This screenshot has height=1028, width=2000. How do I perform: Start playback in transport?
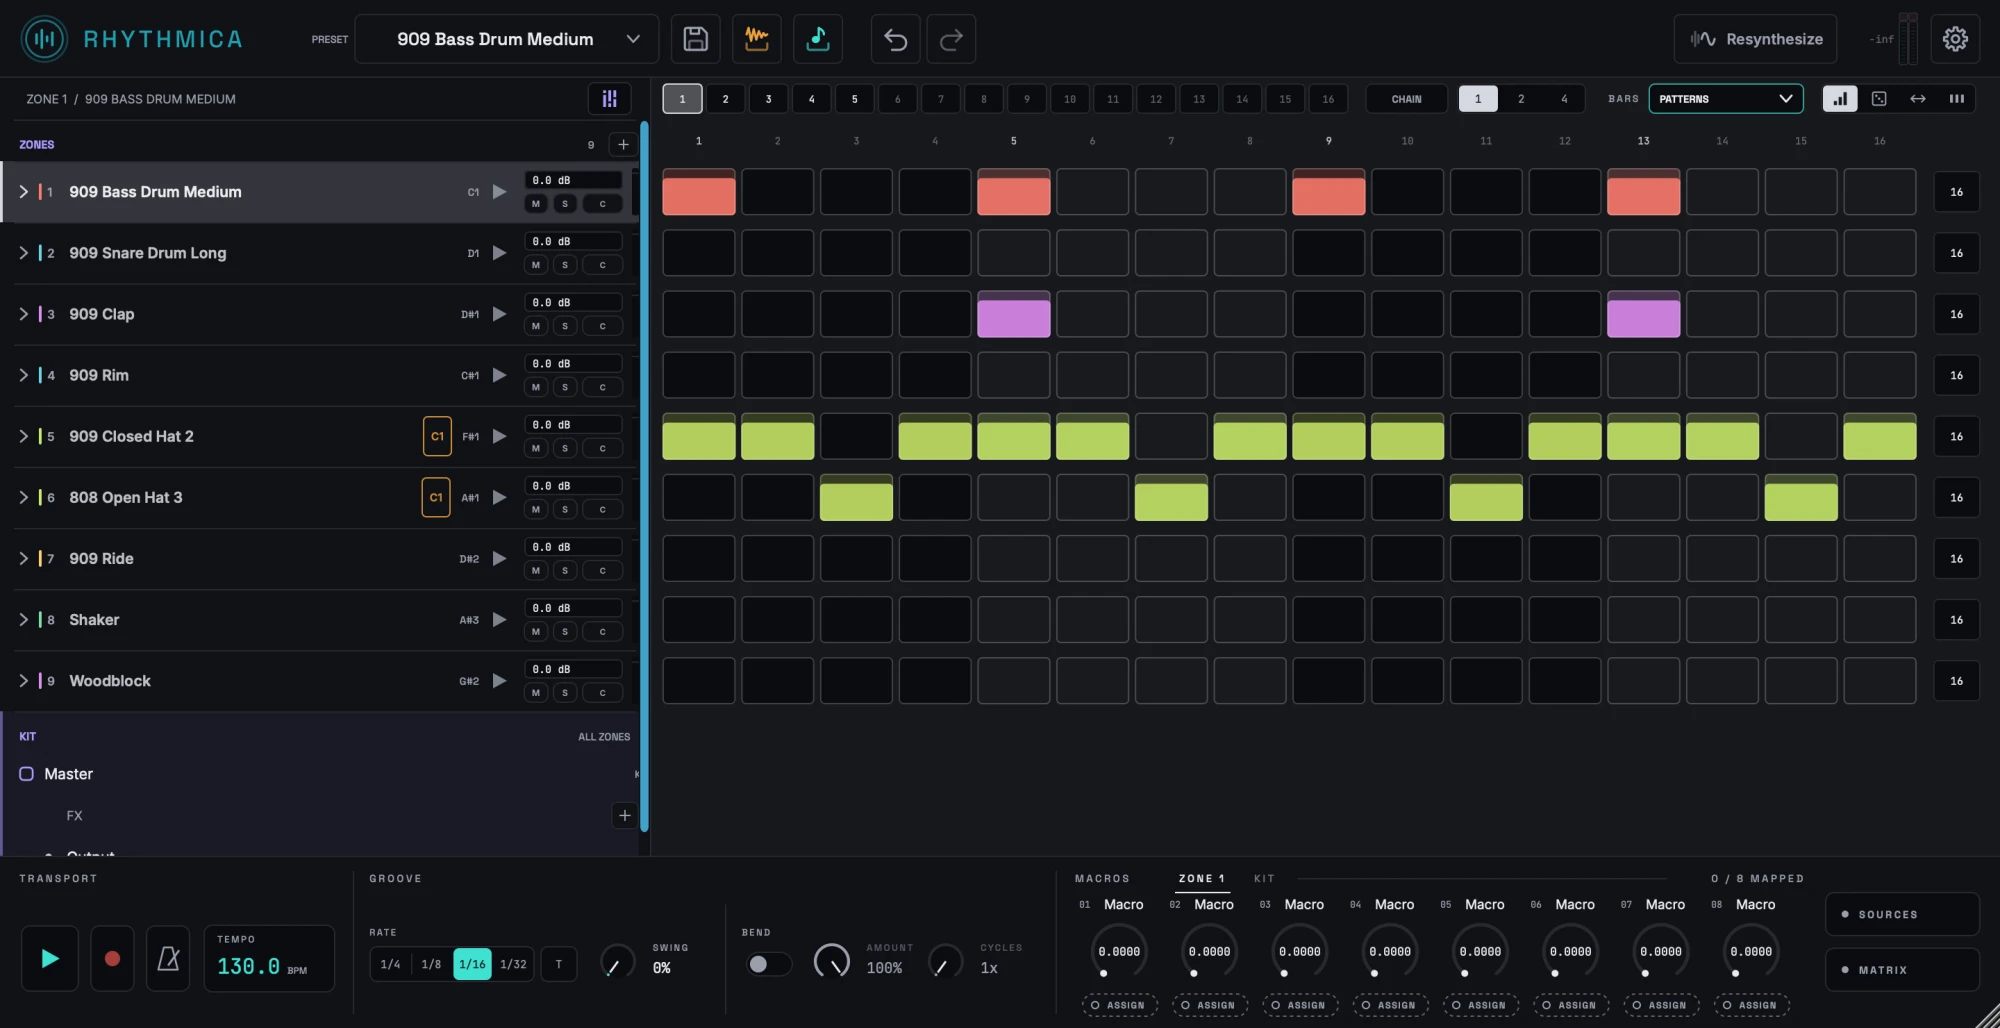50,959
